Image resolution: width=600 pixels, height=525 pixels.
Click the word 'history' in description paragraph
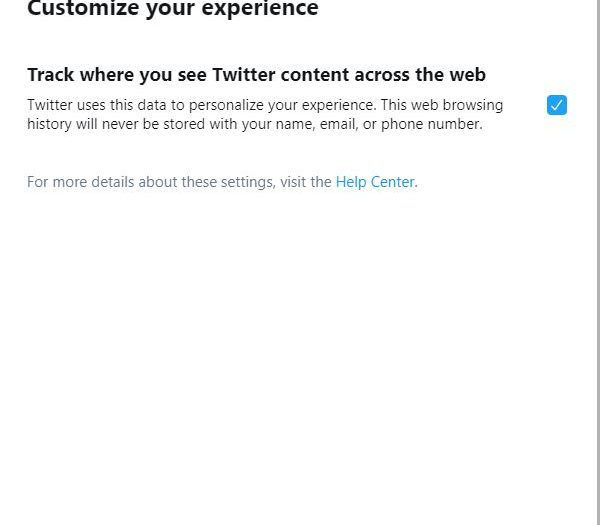tap(49, 124)
